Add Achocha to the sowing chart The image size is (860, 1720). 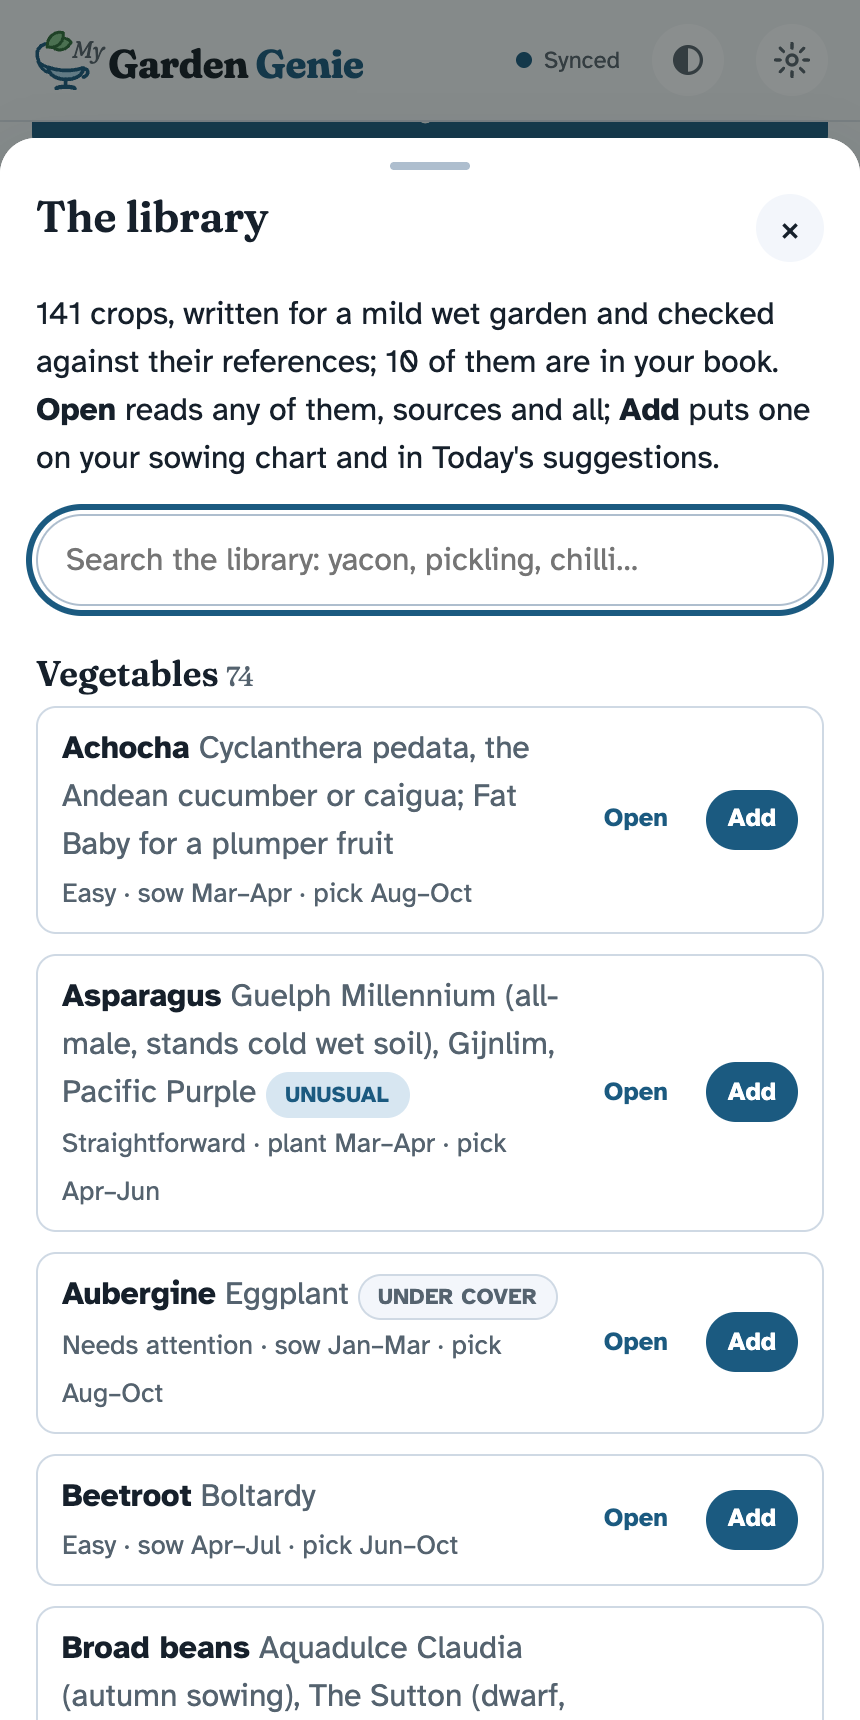point(752,819)
